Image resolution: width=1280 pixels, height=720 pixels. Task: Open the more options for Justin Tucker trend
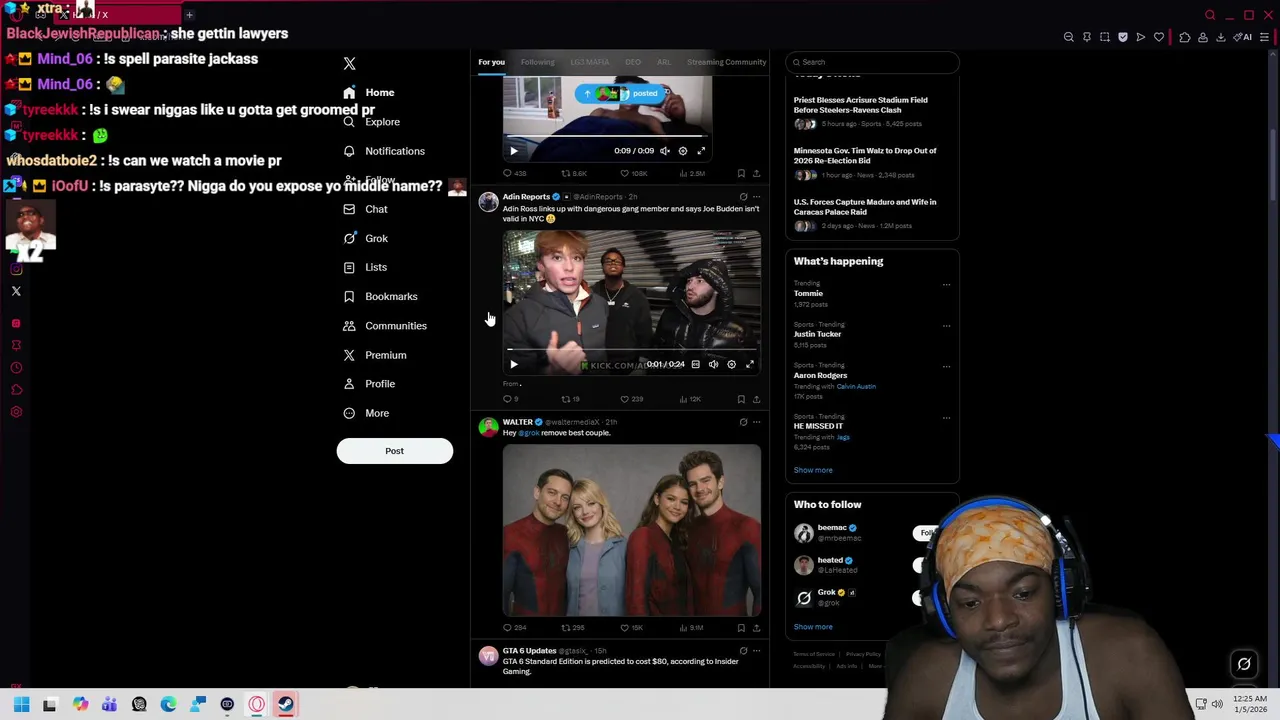pos(946,325)
